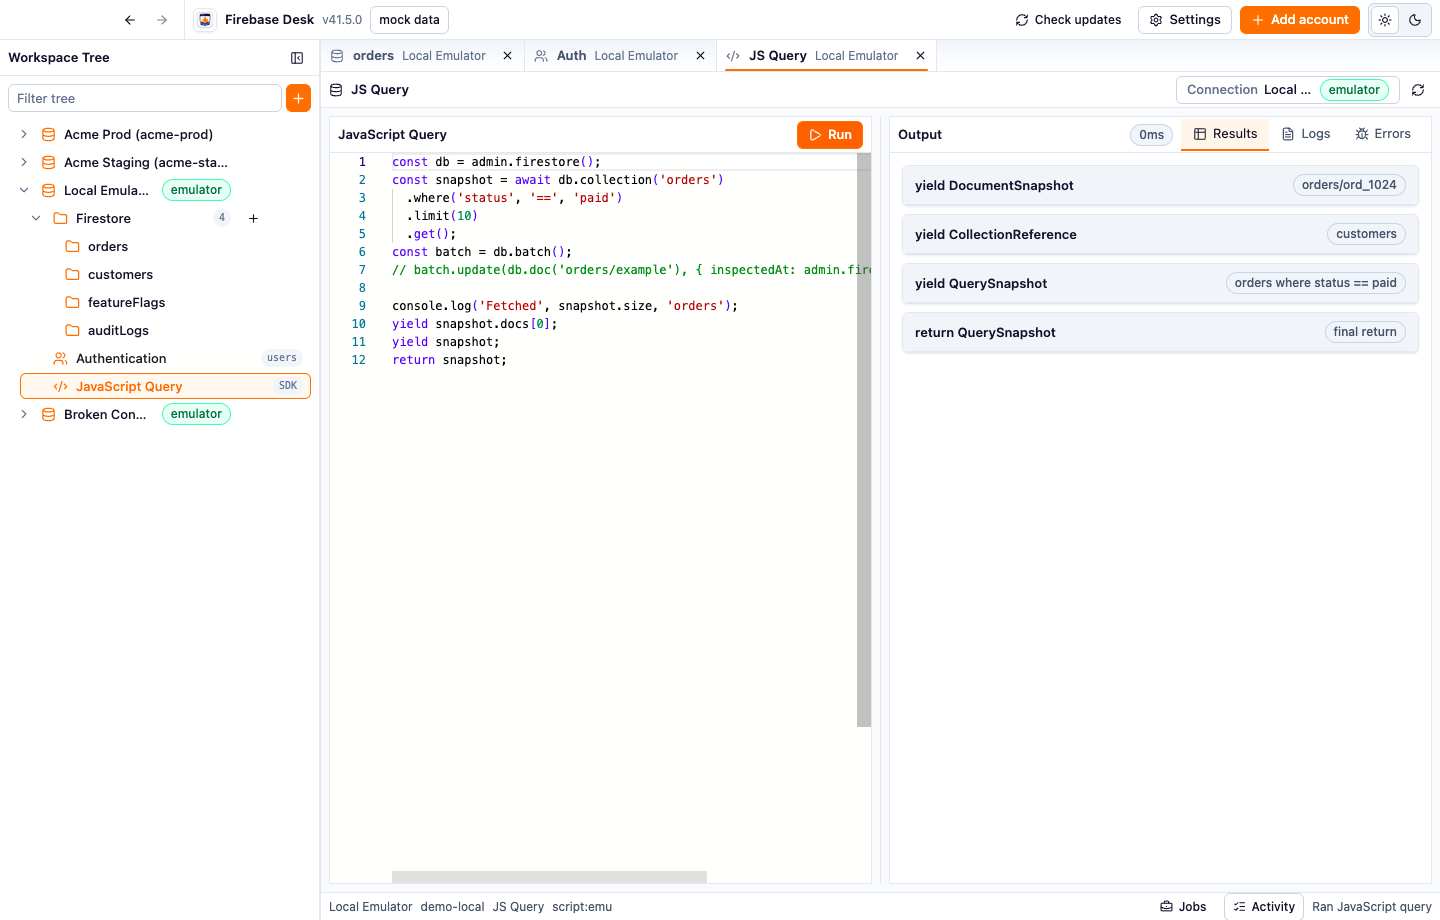Go back with the left arrow

130,20
